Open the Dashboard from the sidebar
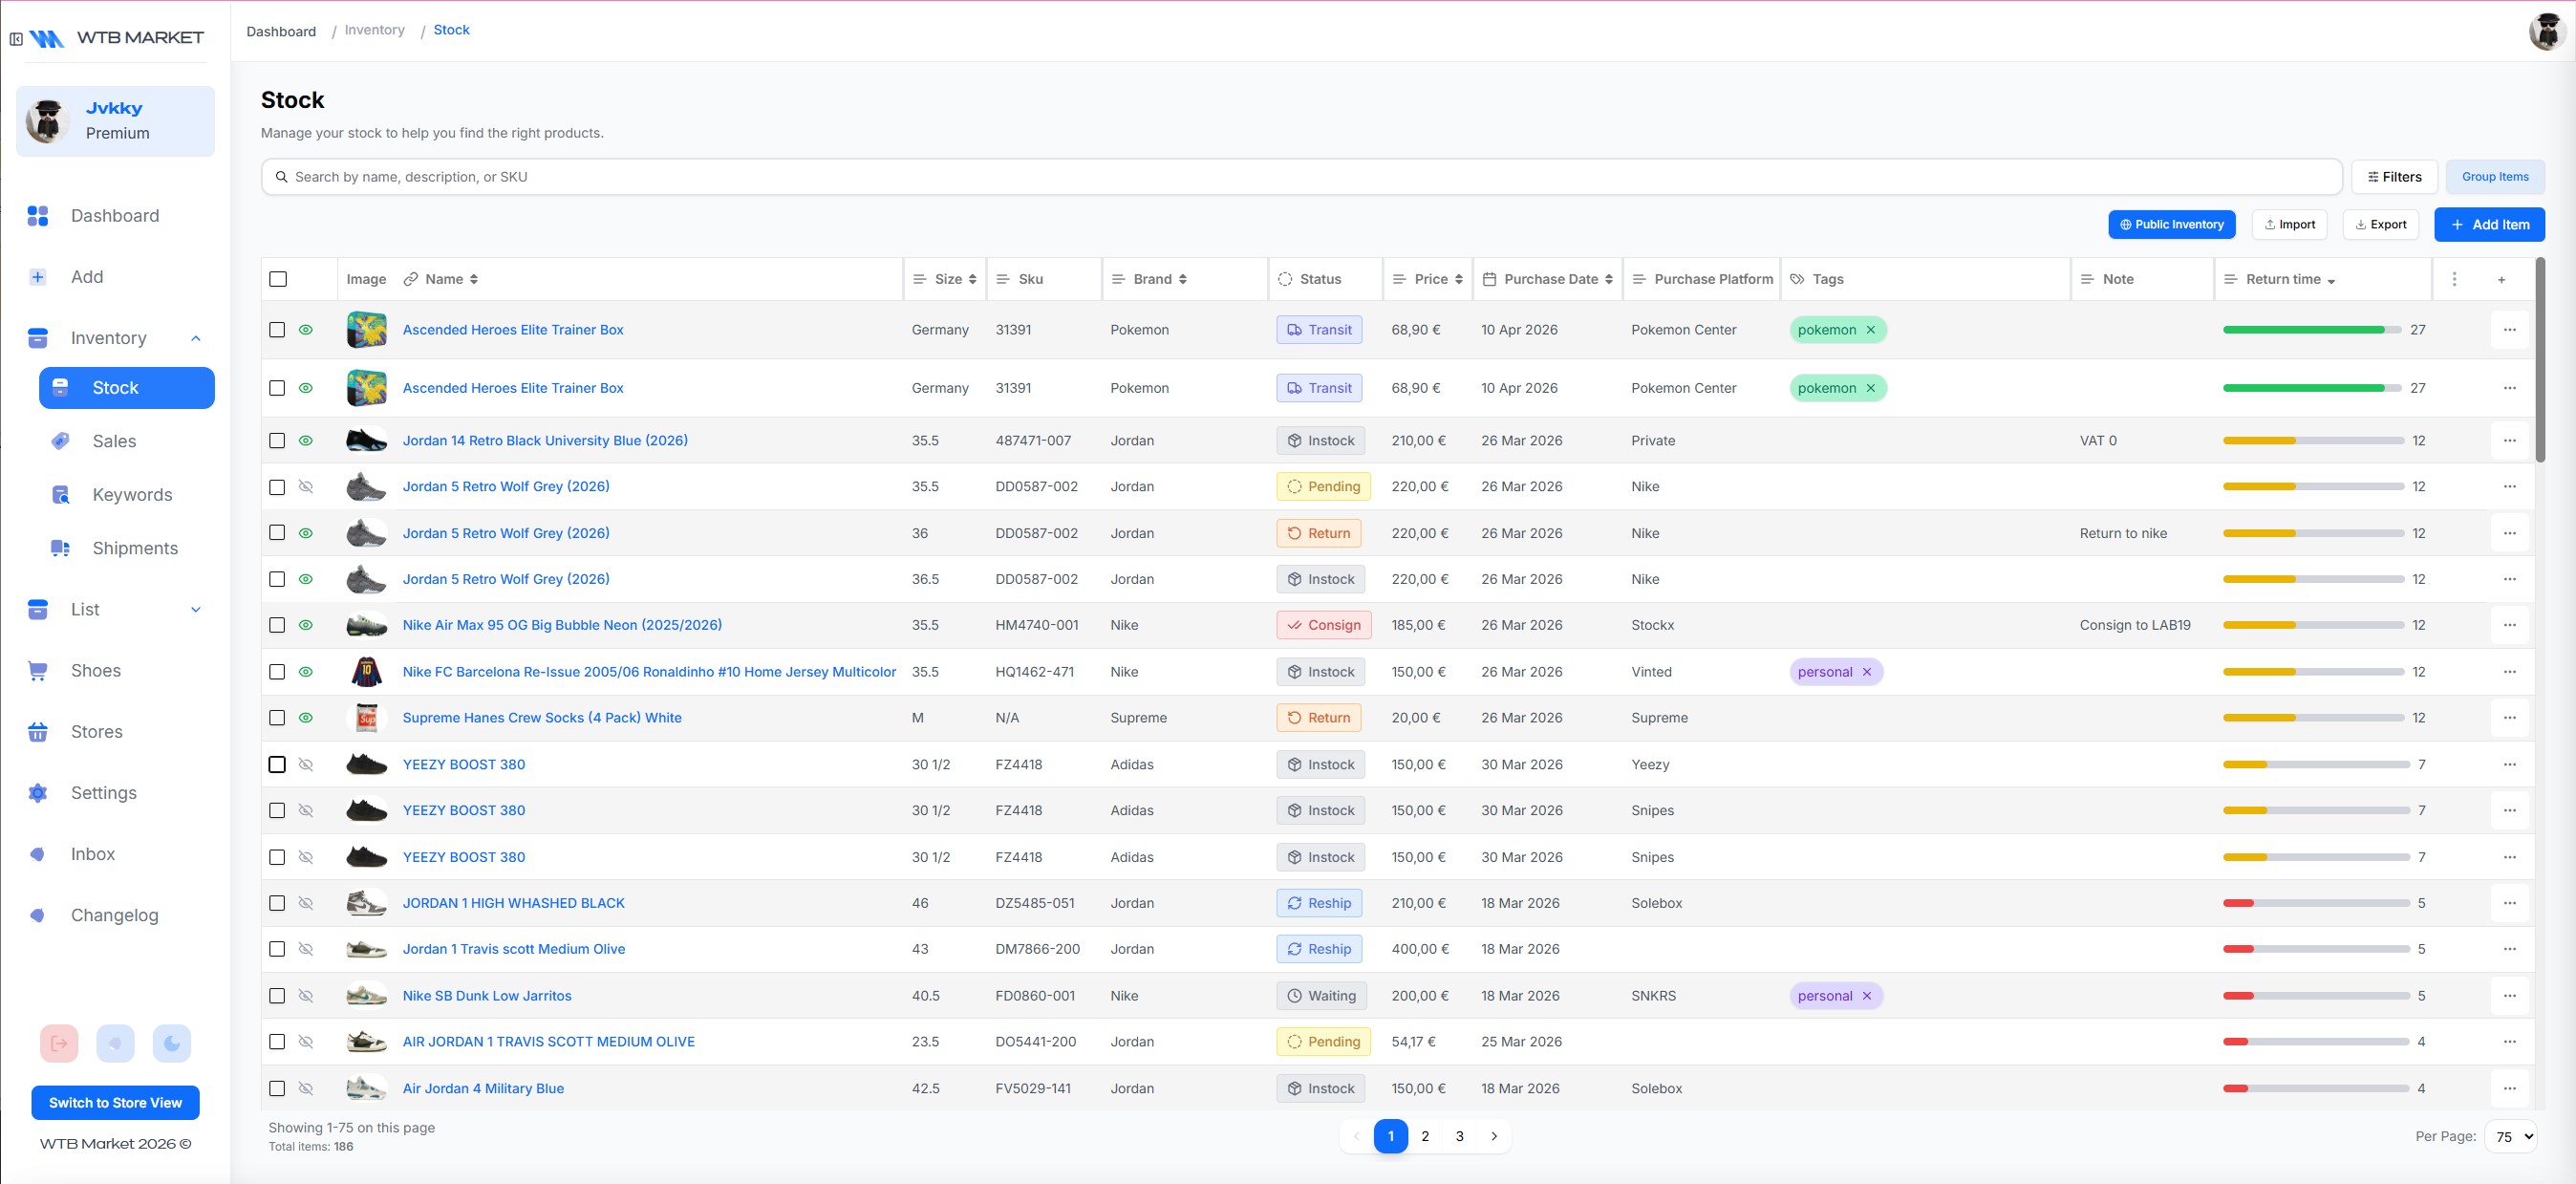 [115, 215]
